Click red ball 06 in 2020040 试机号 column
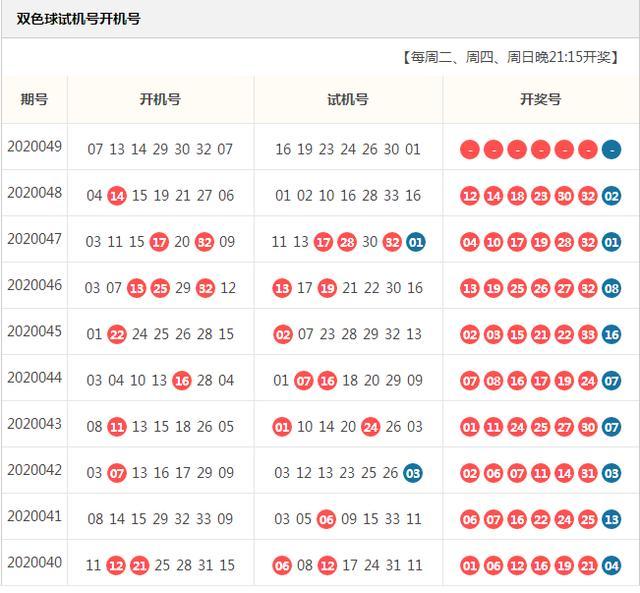640x593 pixels. coord(282,566)
